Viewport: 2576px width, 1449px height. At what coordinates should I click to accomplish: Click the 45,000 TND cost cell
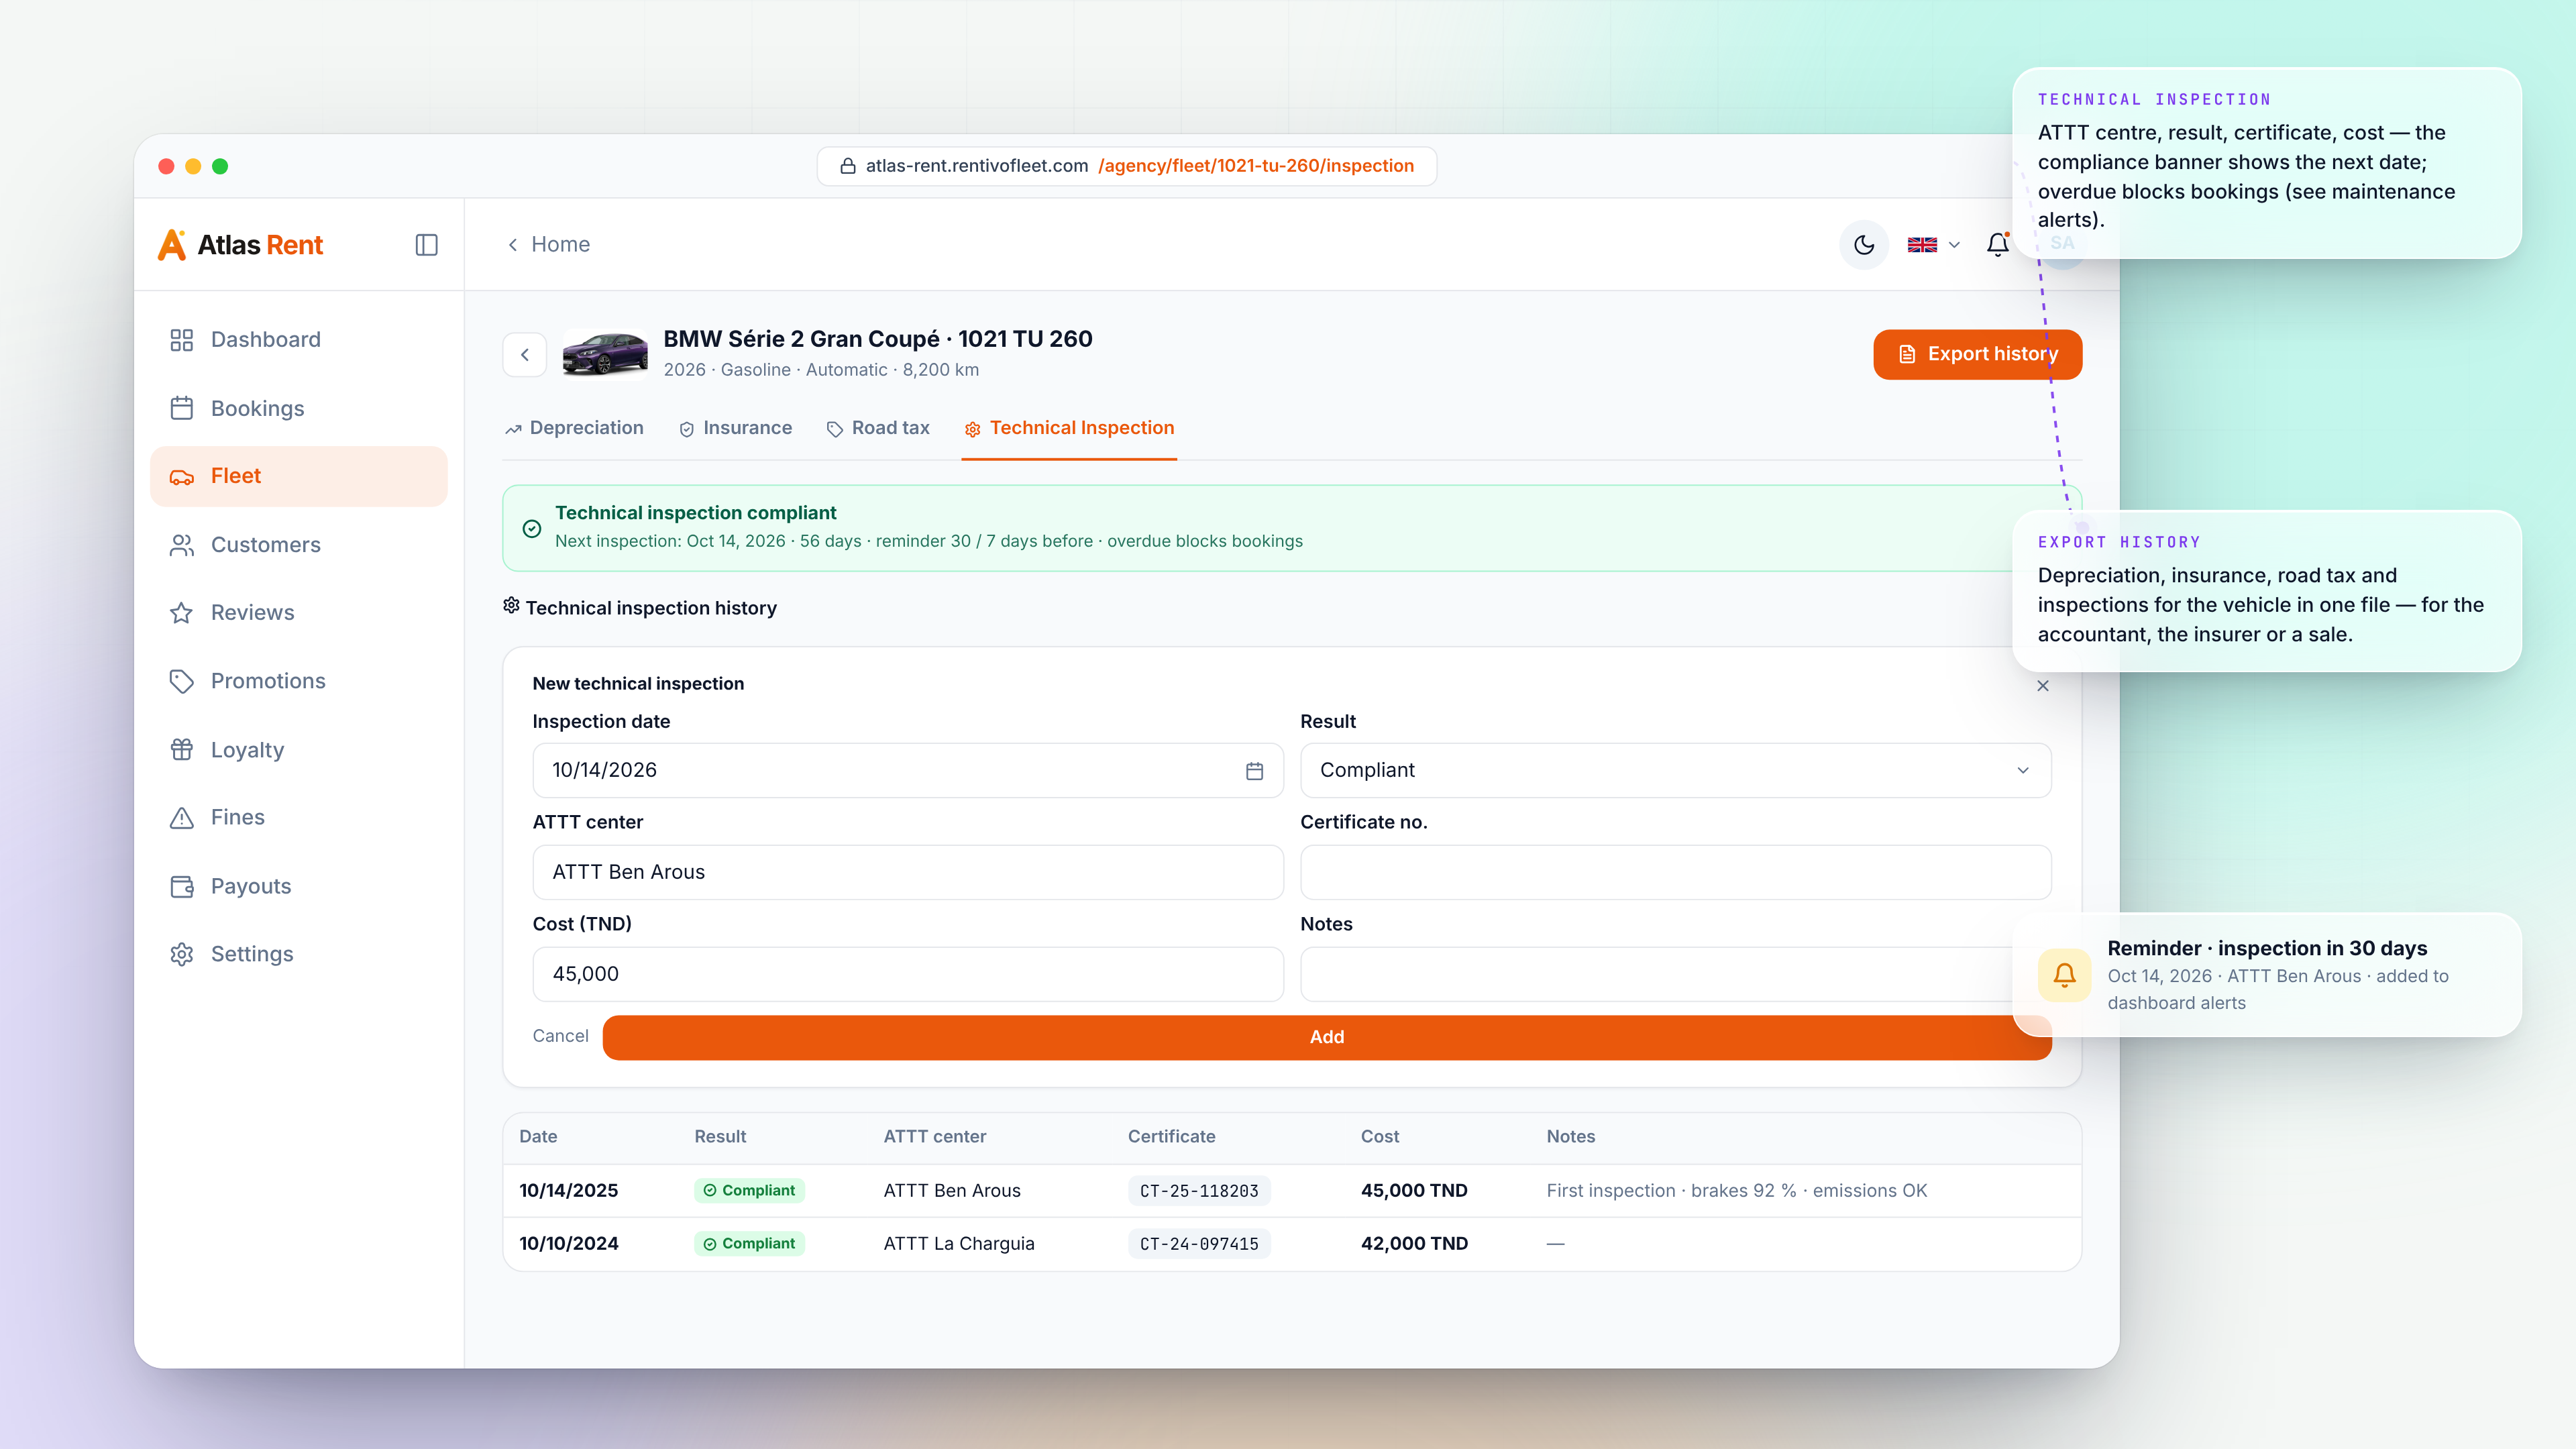[1414, 1191]
